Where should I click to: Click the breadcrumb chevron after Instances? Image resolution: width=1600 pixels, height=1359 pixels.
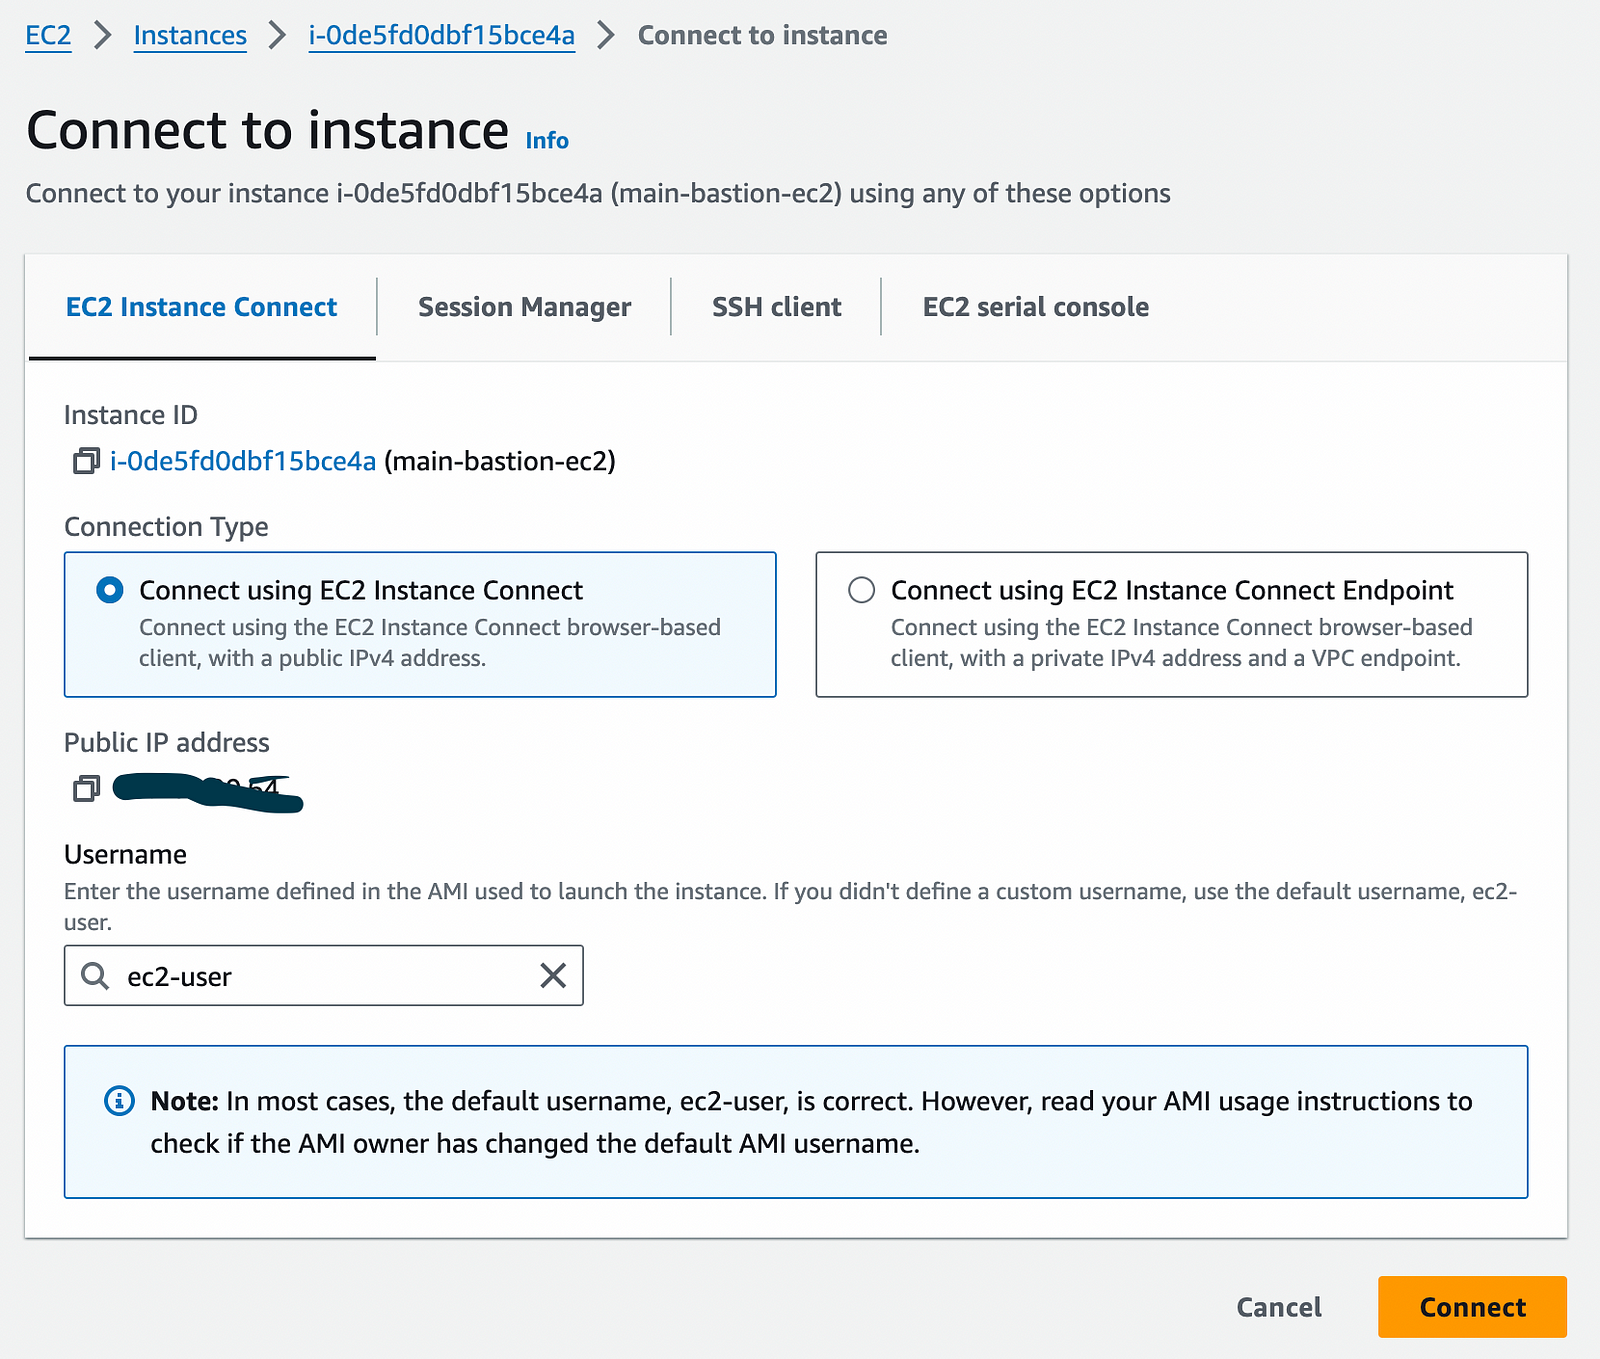point(277,35)
